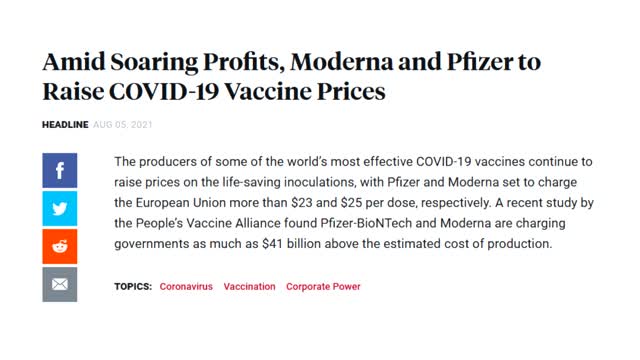The image size is (640, 360).
Task: Open the Corporate Power topic link
Action: [323, 287]
